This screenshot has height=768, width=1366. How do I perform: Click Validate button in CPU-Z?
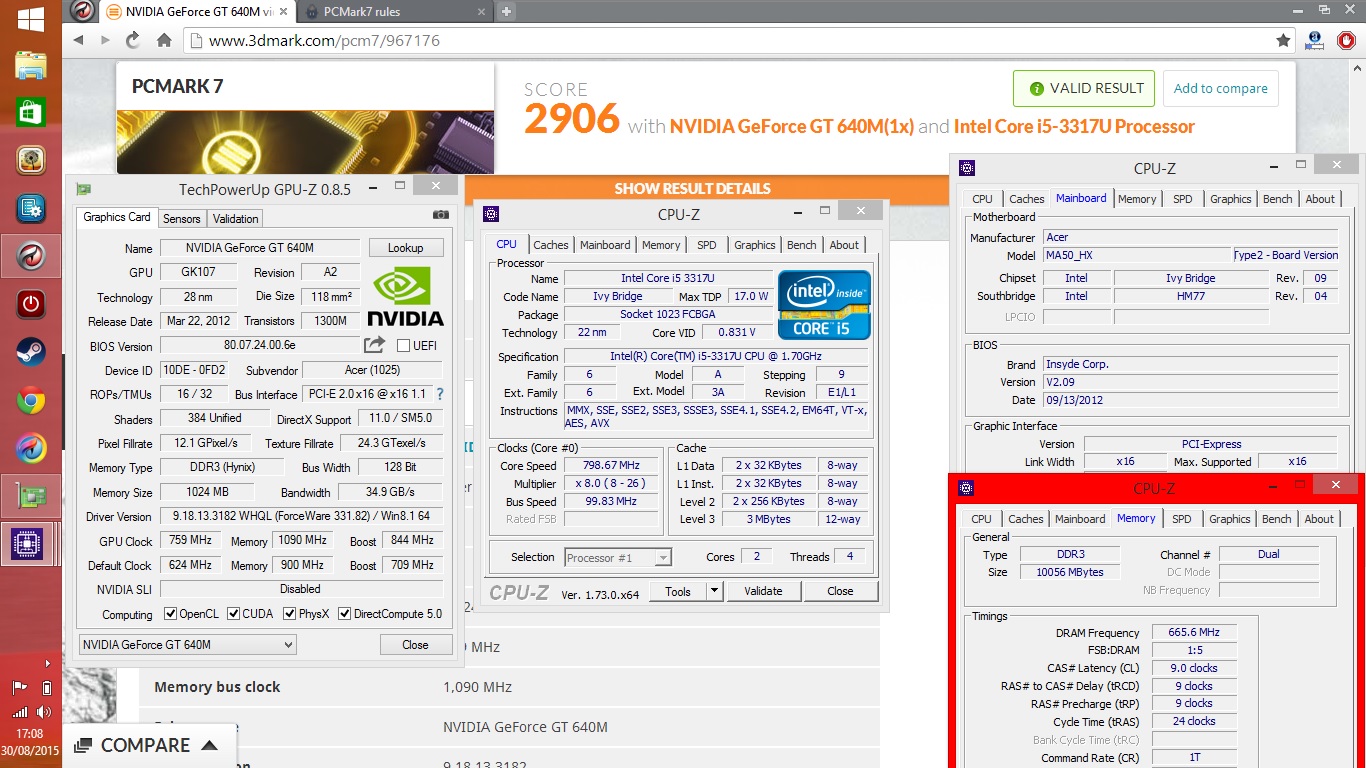[763, 591]
